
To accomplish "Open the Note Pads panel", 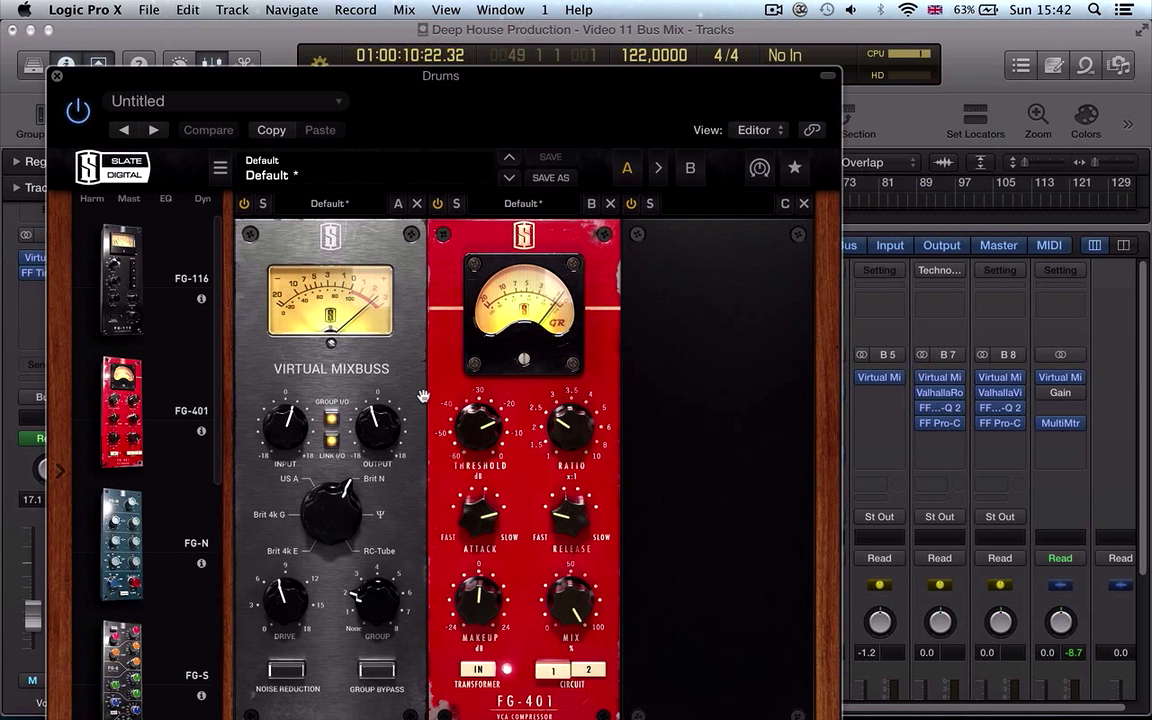I will [x=1053, y=65].
